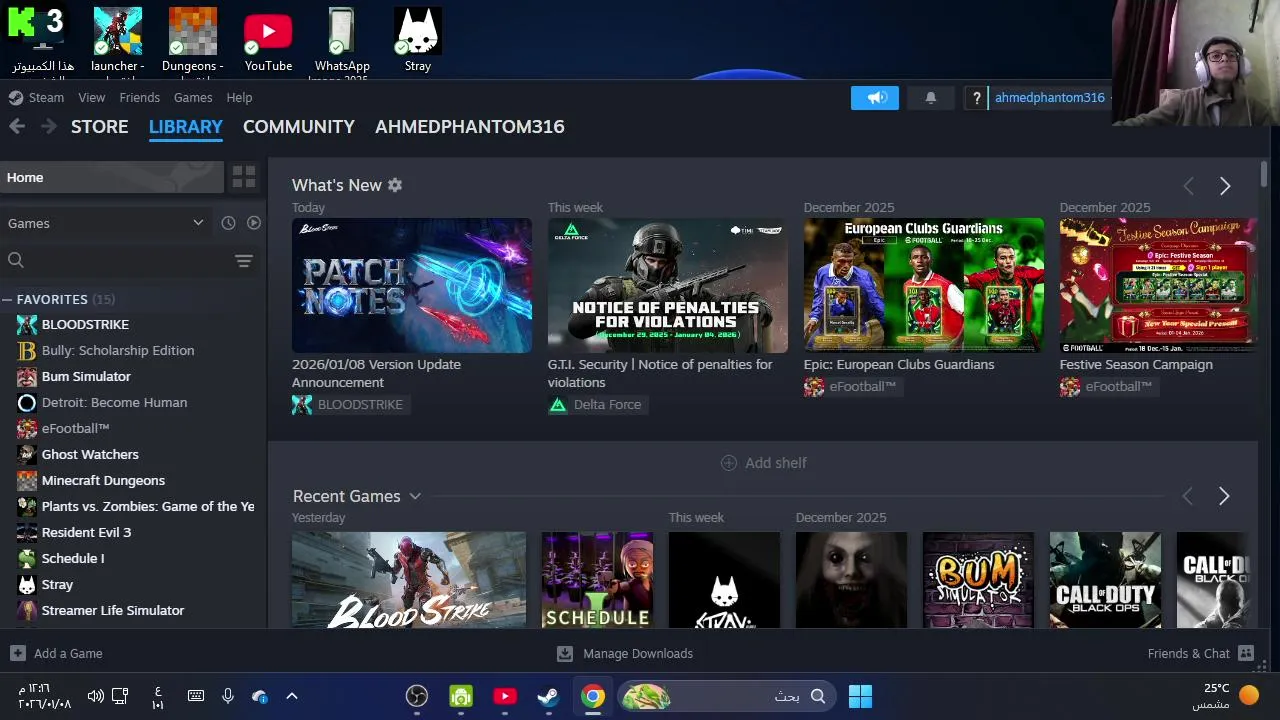Click YouTube taskbar icon
This screenshot has height=720, width=1280.
505,696
